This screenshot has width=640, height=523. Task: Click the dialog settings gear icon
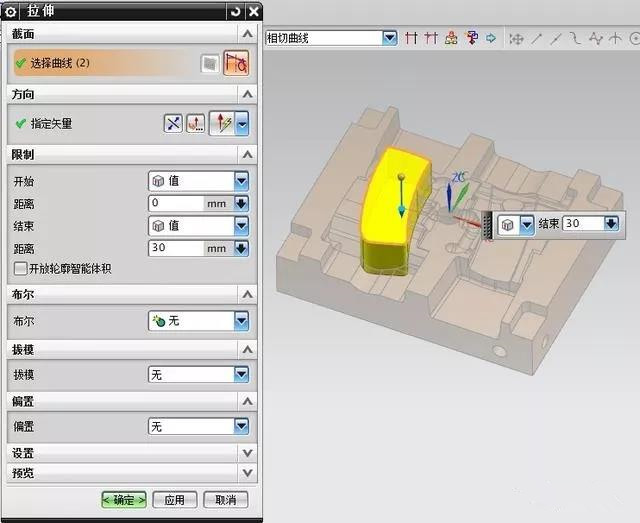click(11, 11)
